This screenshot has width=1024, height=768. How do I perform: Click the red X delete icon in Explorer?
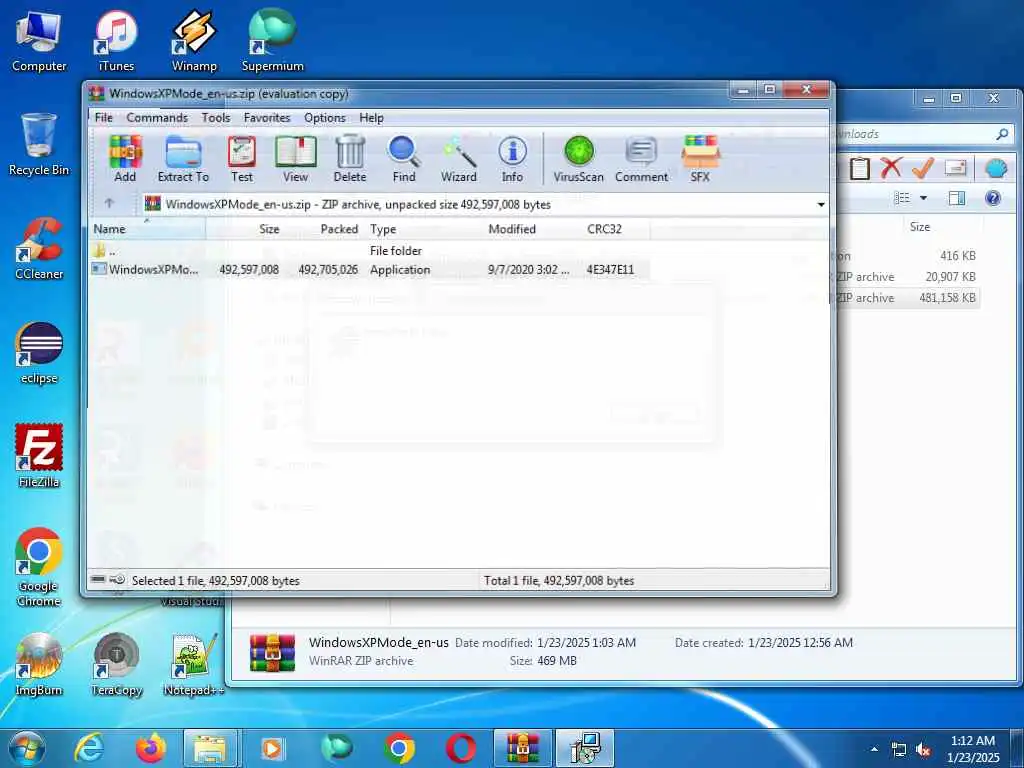891,168
